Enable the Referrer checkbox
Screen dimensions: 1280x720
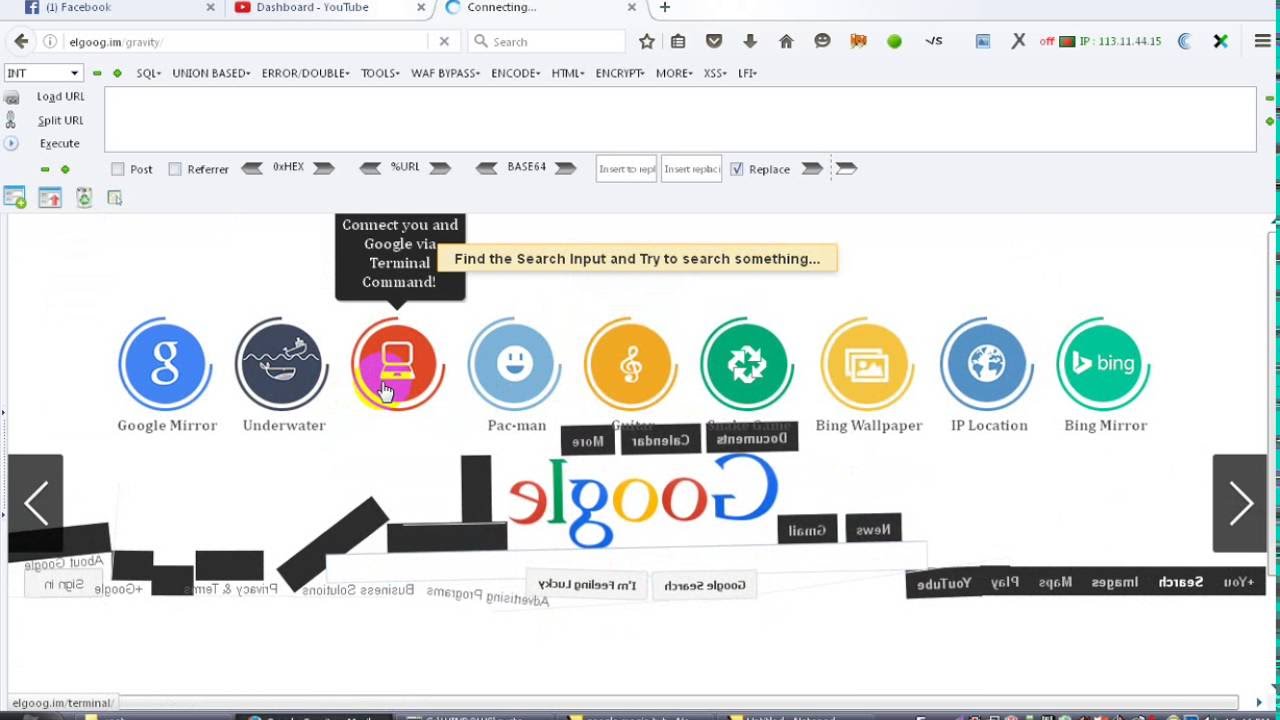tap(175, 169)
